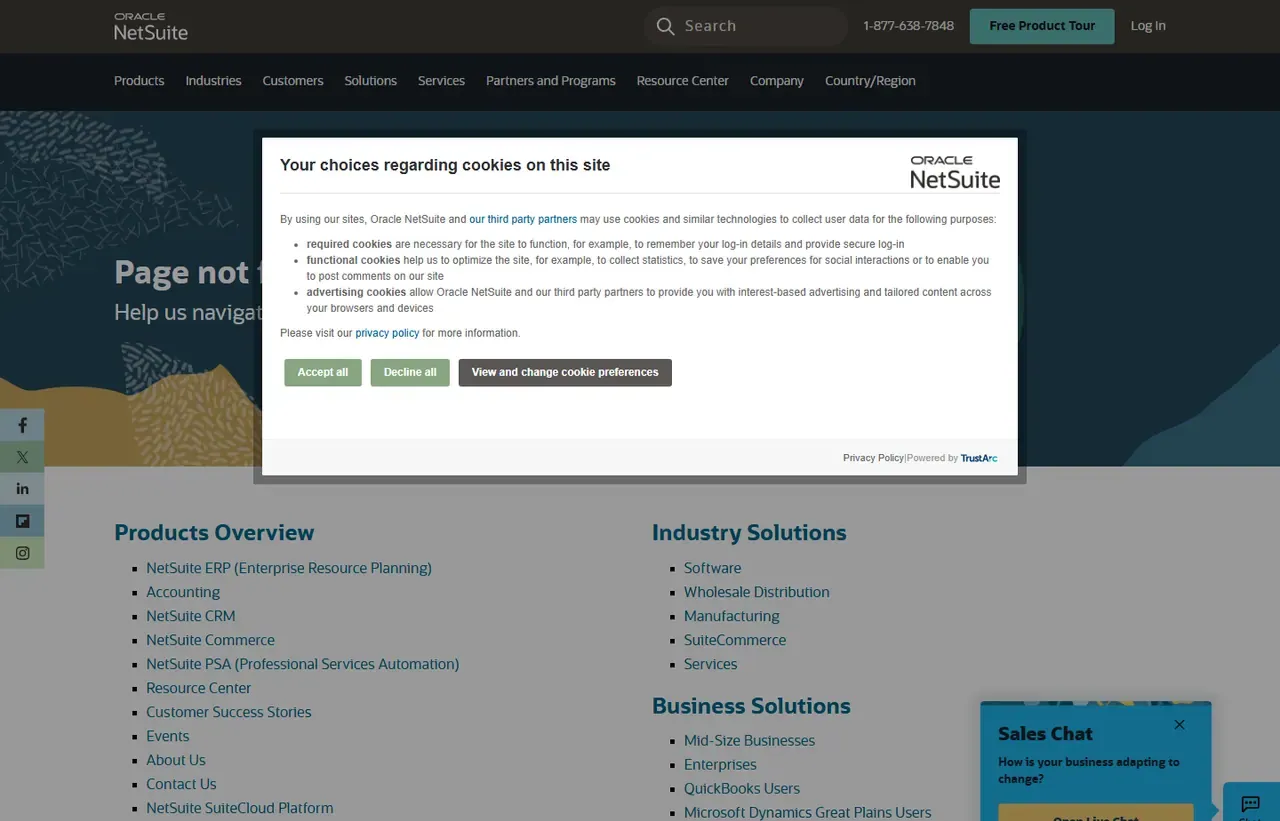
Task: Open the NetSuite Commerce link
Action: (210, 640)
